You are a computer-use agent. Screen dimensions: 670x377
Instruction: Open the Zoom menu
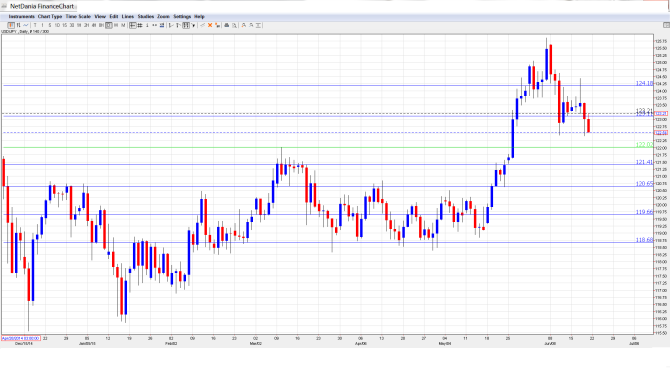click(163, 17)
